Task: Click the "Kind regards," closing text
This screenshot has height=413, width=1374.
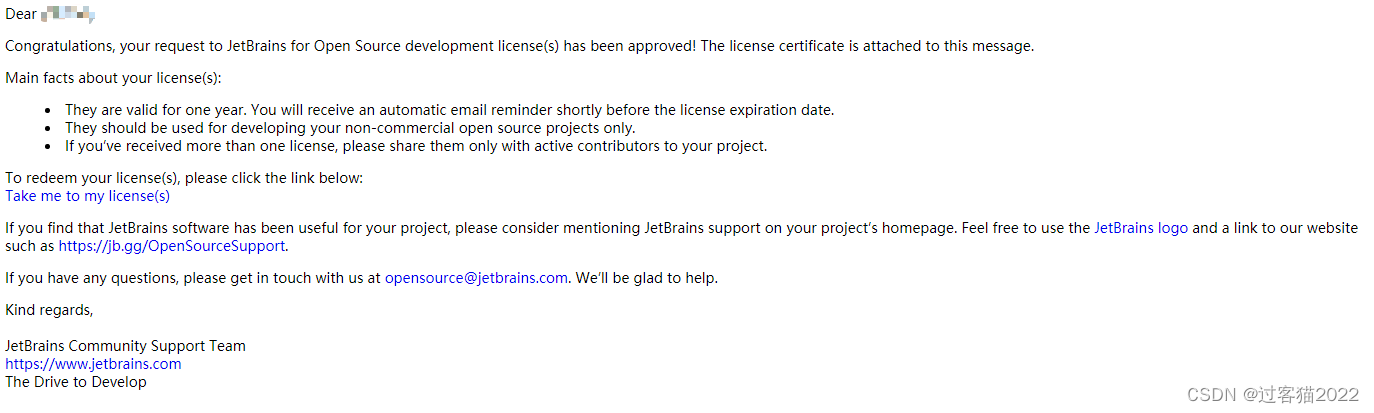Action: [49, 310]
